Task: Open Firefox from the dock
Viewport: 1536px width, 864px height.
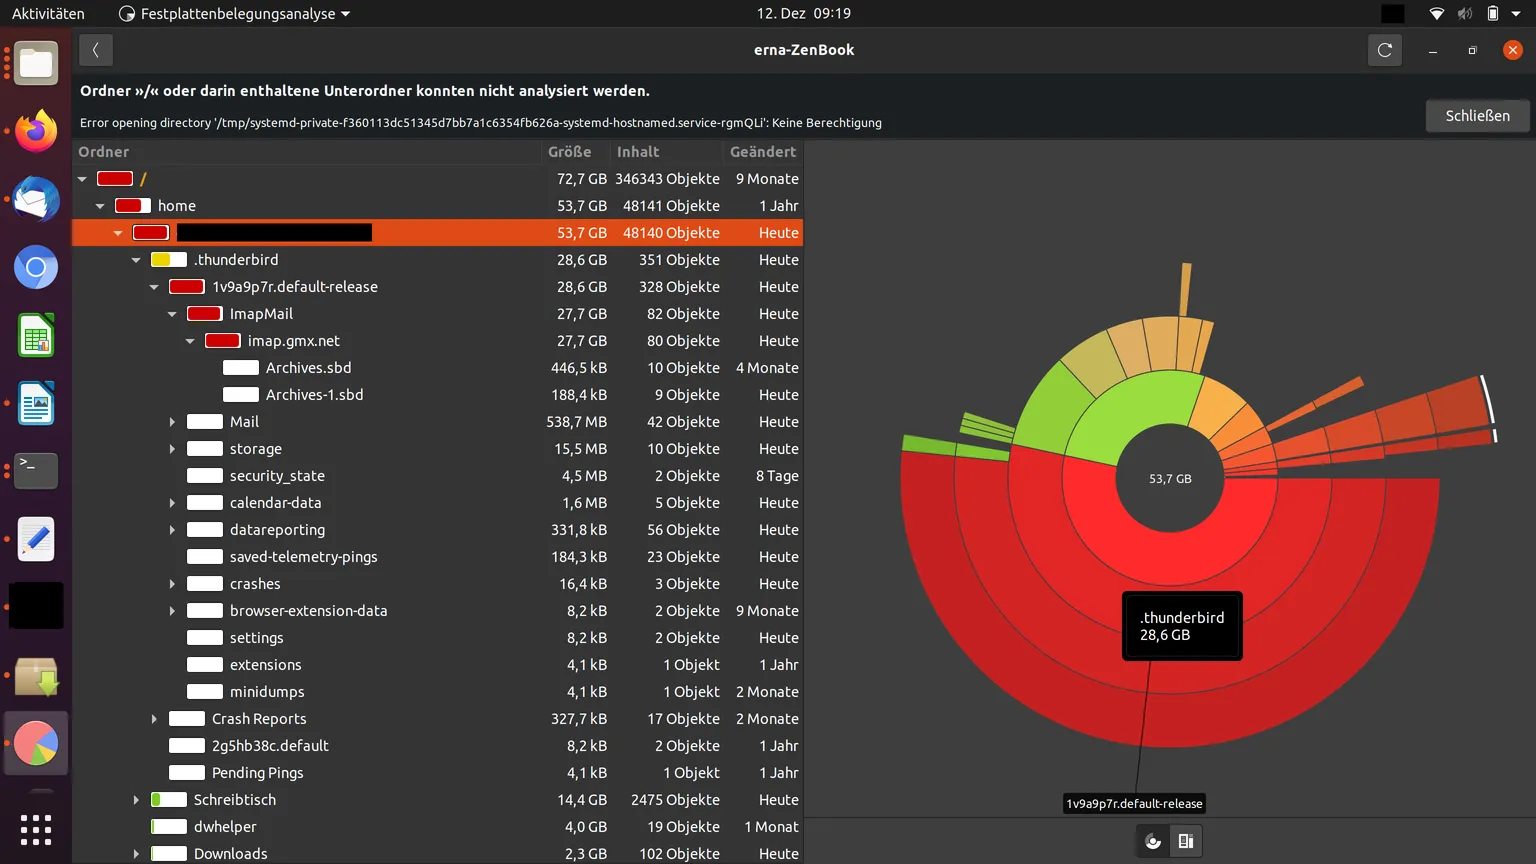Action: point(36,131)
